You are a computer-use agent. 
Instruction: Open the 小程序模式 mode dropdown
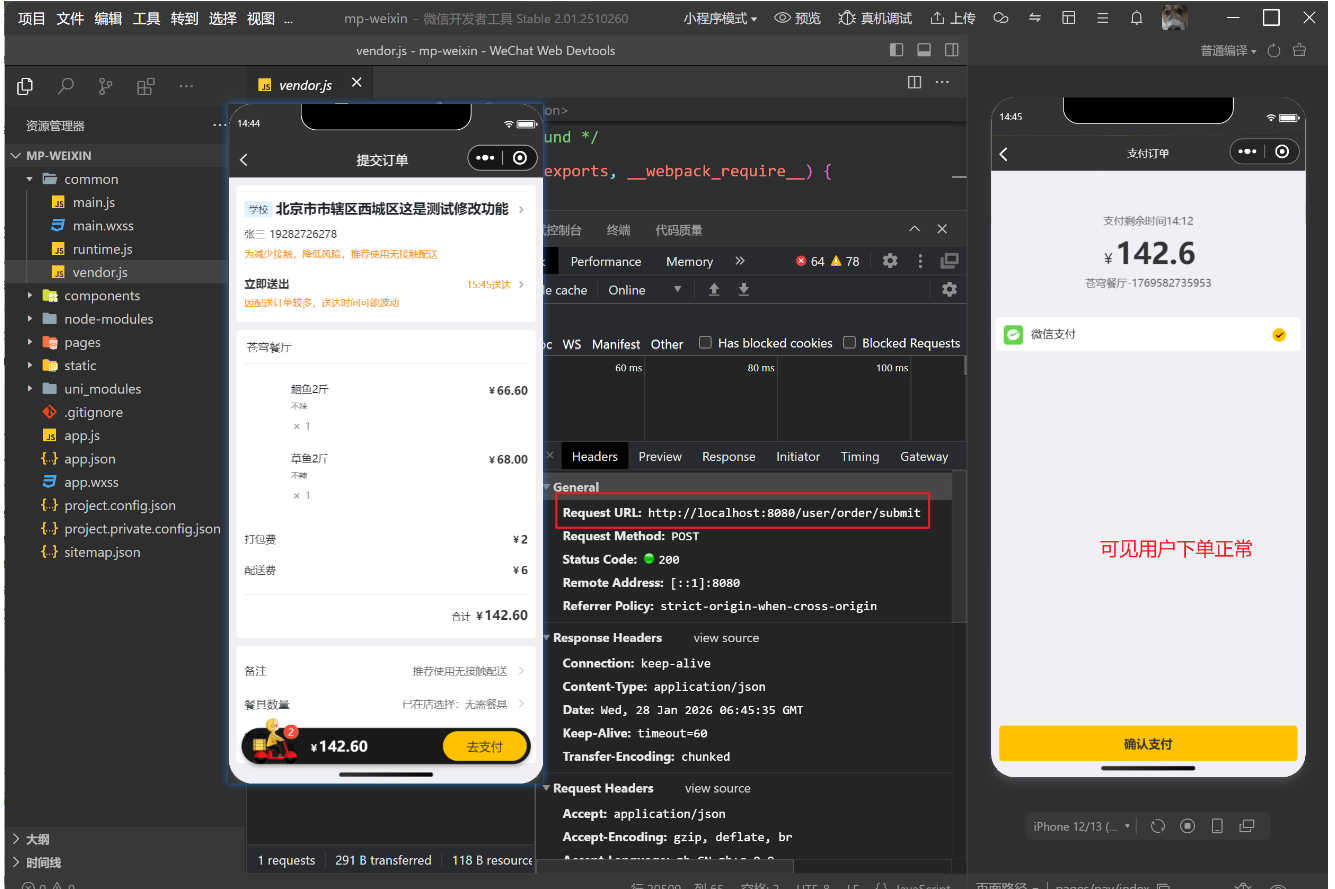click(x=720, y=18)
